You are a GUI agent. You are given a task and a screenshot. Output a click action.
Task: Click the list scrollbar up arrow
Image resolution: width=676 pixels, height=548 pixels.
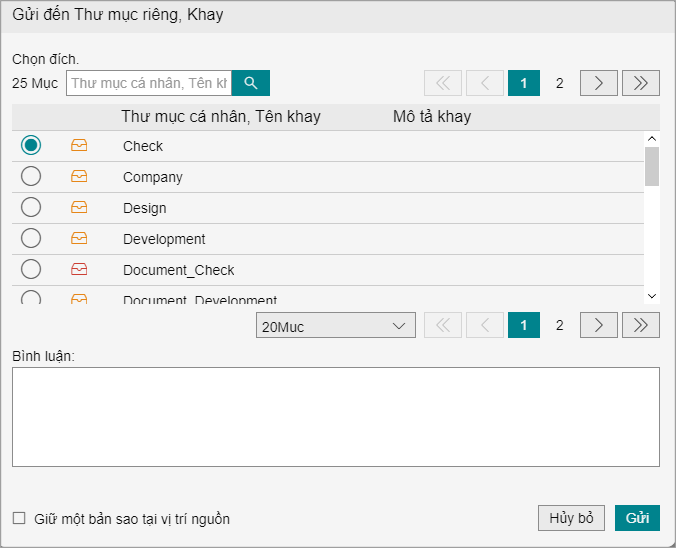652,139
